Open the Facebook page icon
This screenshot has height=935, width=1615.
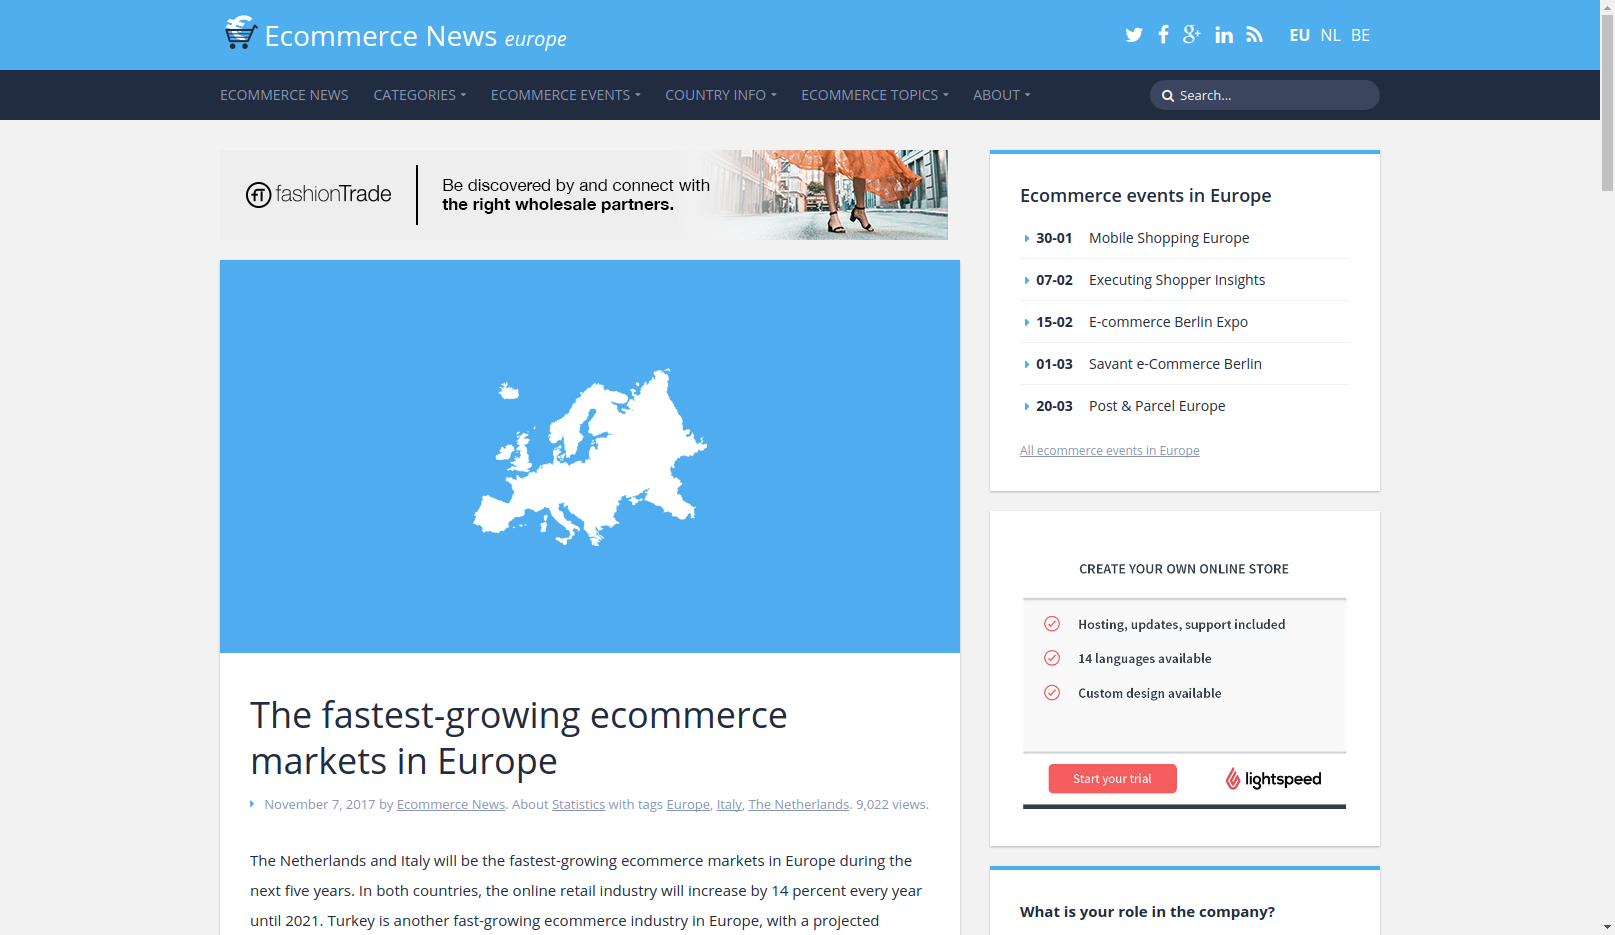[1163, 35]
